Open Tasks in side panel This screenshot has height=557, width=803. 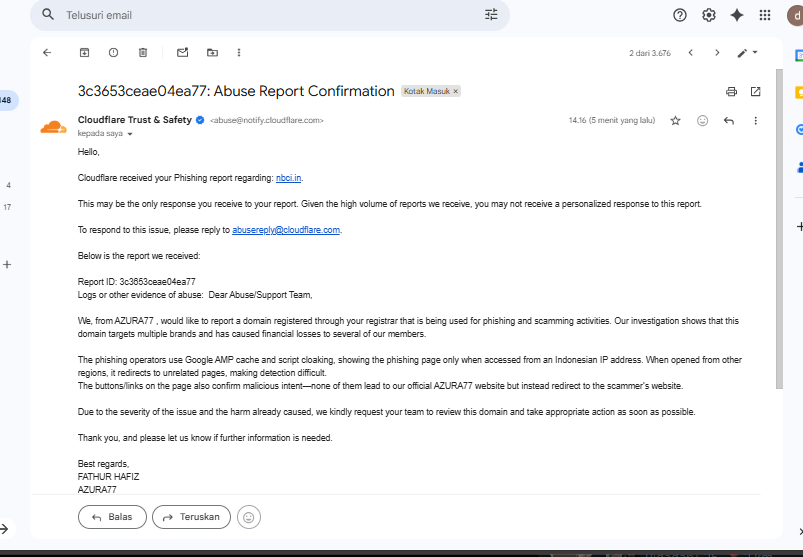799,130
